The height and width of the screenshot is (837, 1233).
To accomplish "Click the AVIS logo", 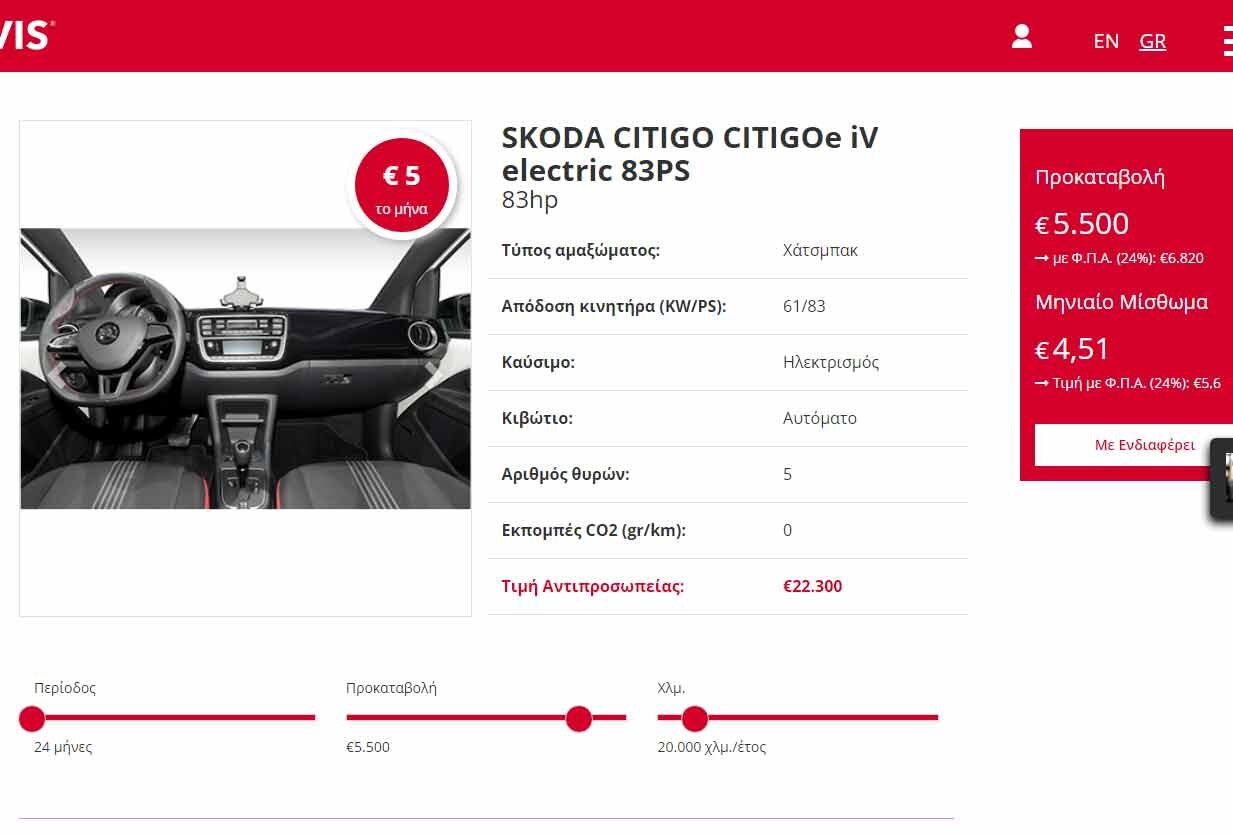I will (26, 35).
